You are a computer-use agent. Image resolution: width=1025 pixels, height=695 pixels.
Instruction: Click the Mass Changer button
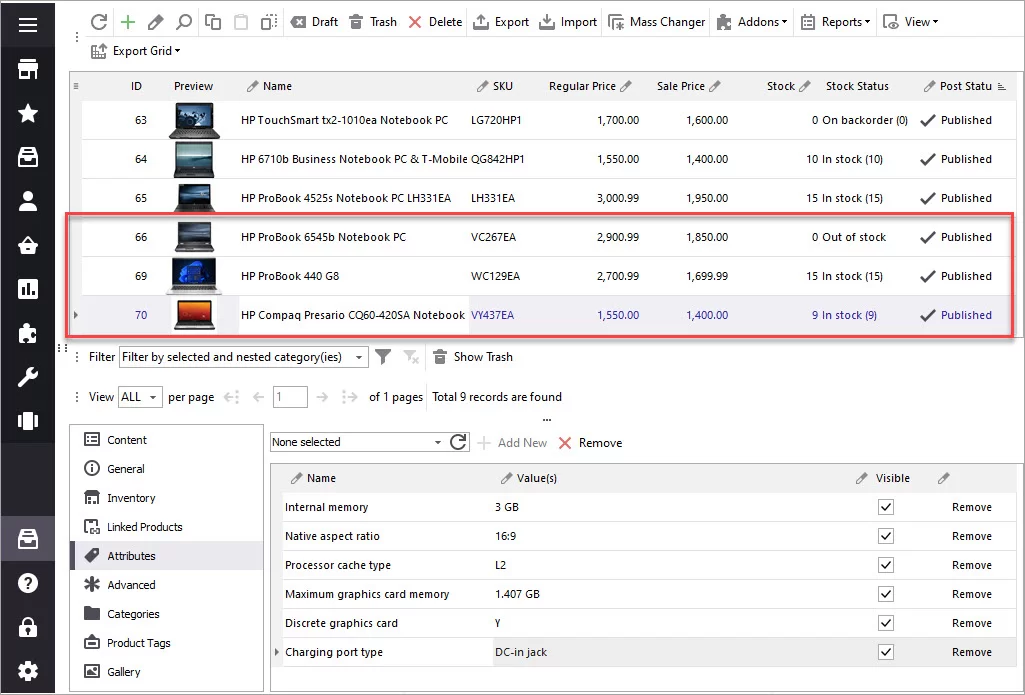click(656, 22)
